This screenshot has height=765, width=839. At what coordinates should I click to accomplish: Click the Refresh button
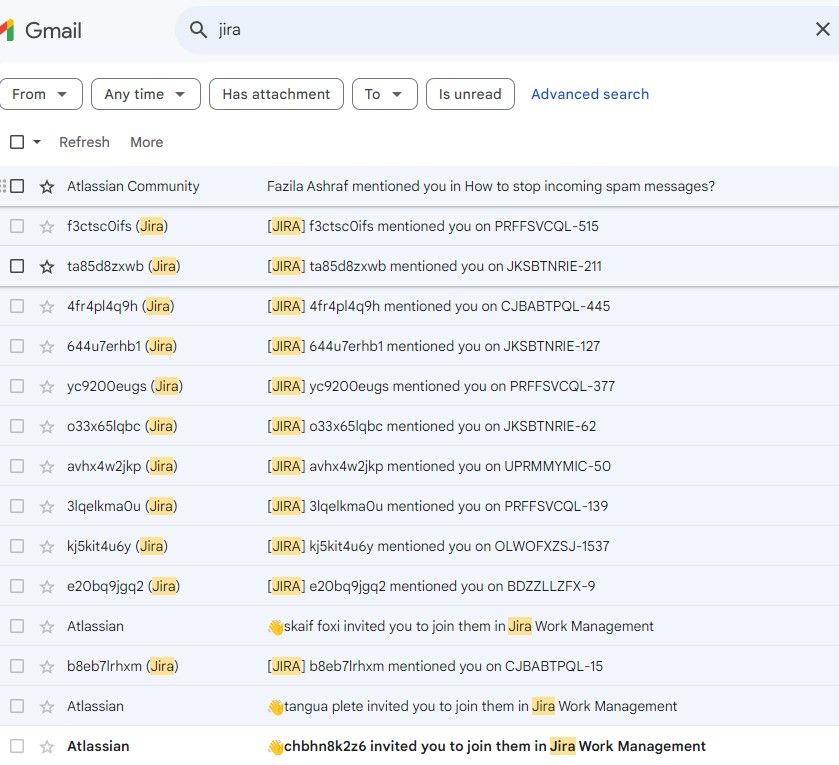pyautogui.click(x=84, y=142)
